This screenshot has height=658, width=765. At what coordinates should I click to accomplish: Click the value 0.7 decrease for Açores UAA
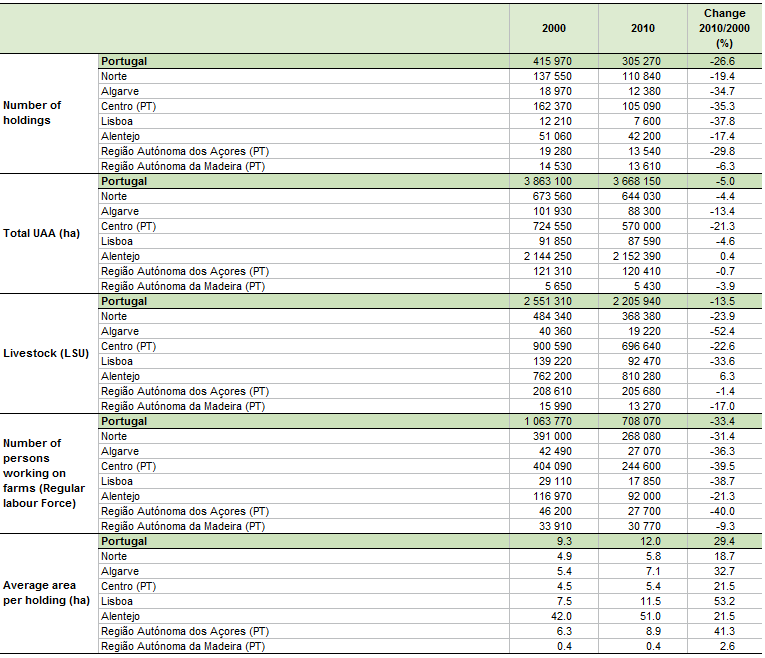[x=725, y=272]
